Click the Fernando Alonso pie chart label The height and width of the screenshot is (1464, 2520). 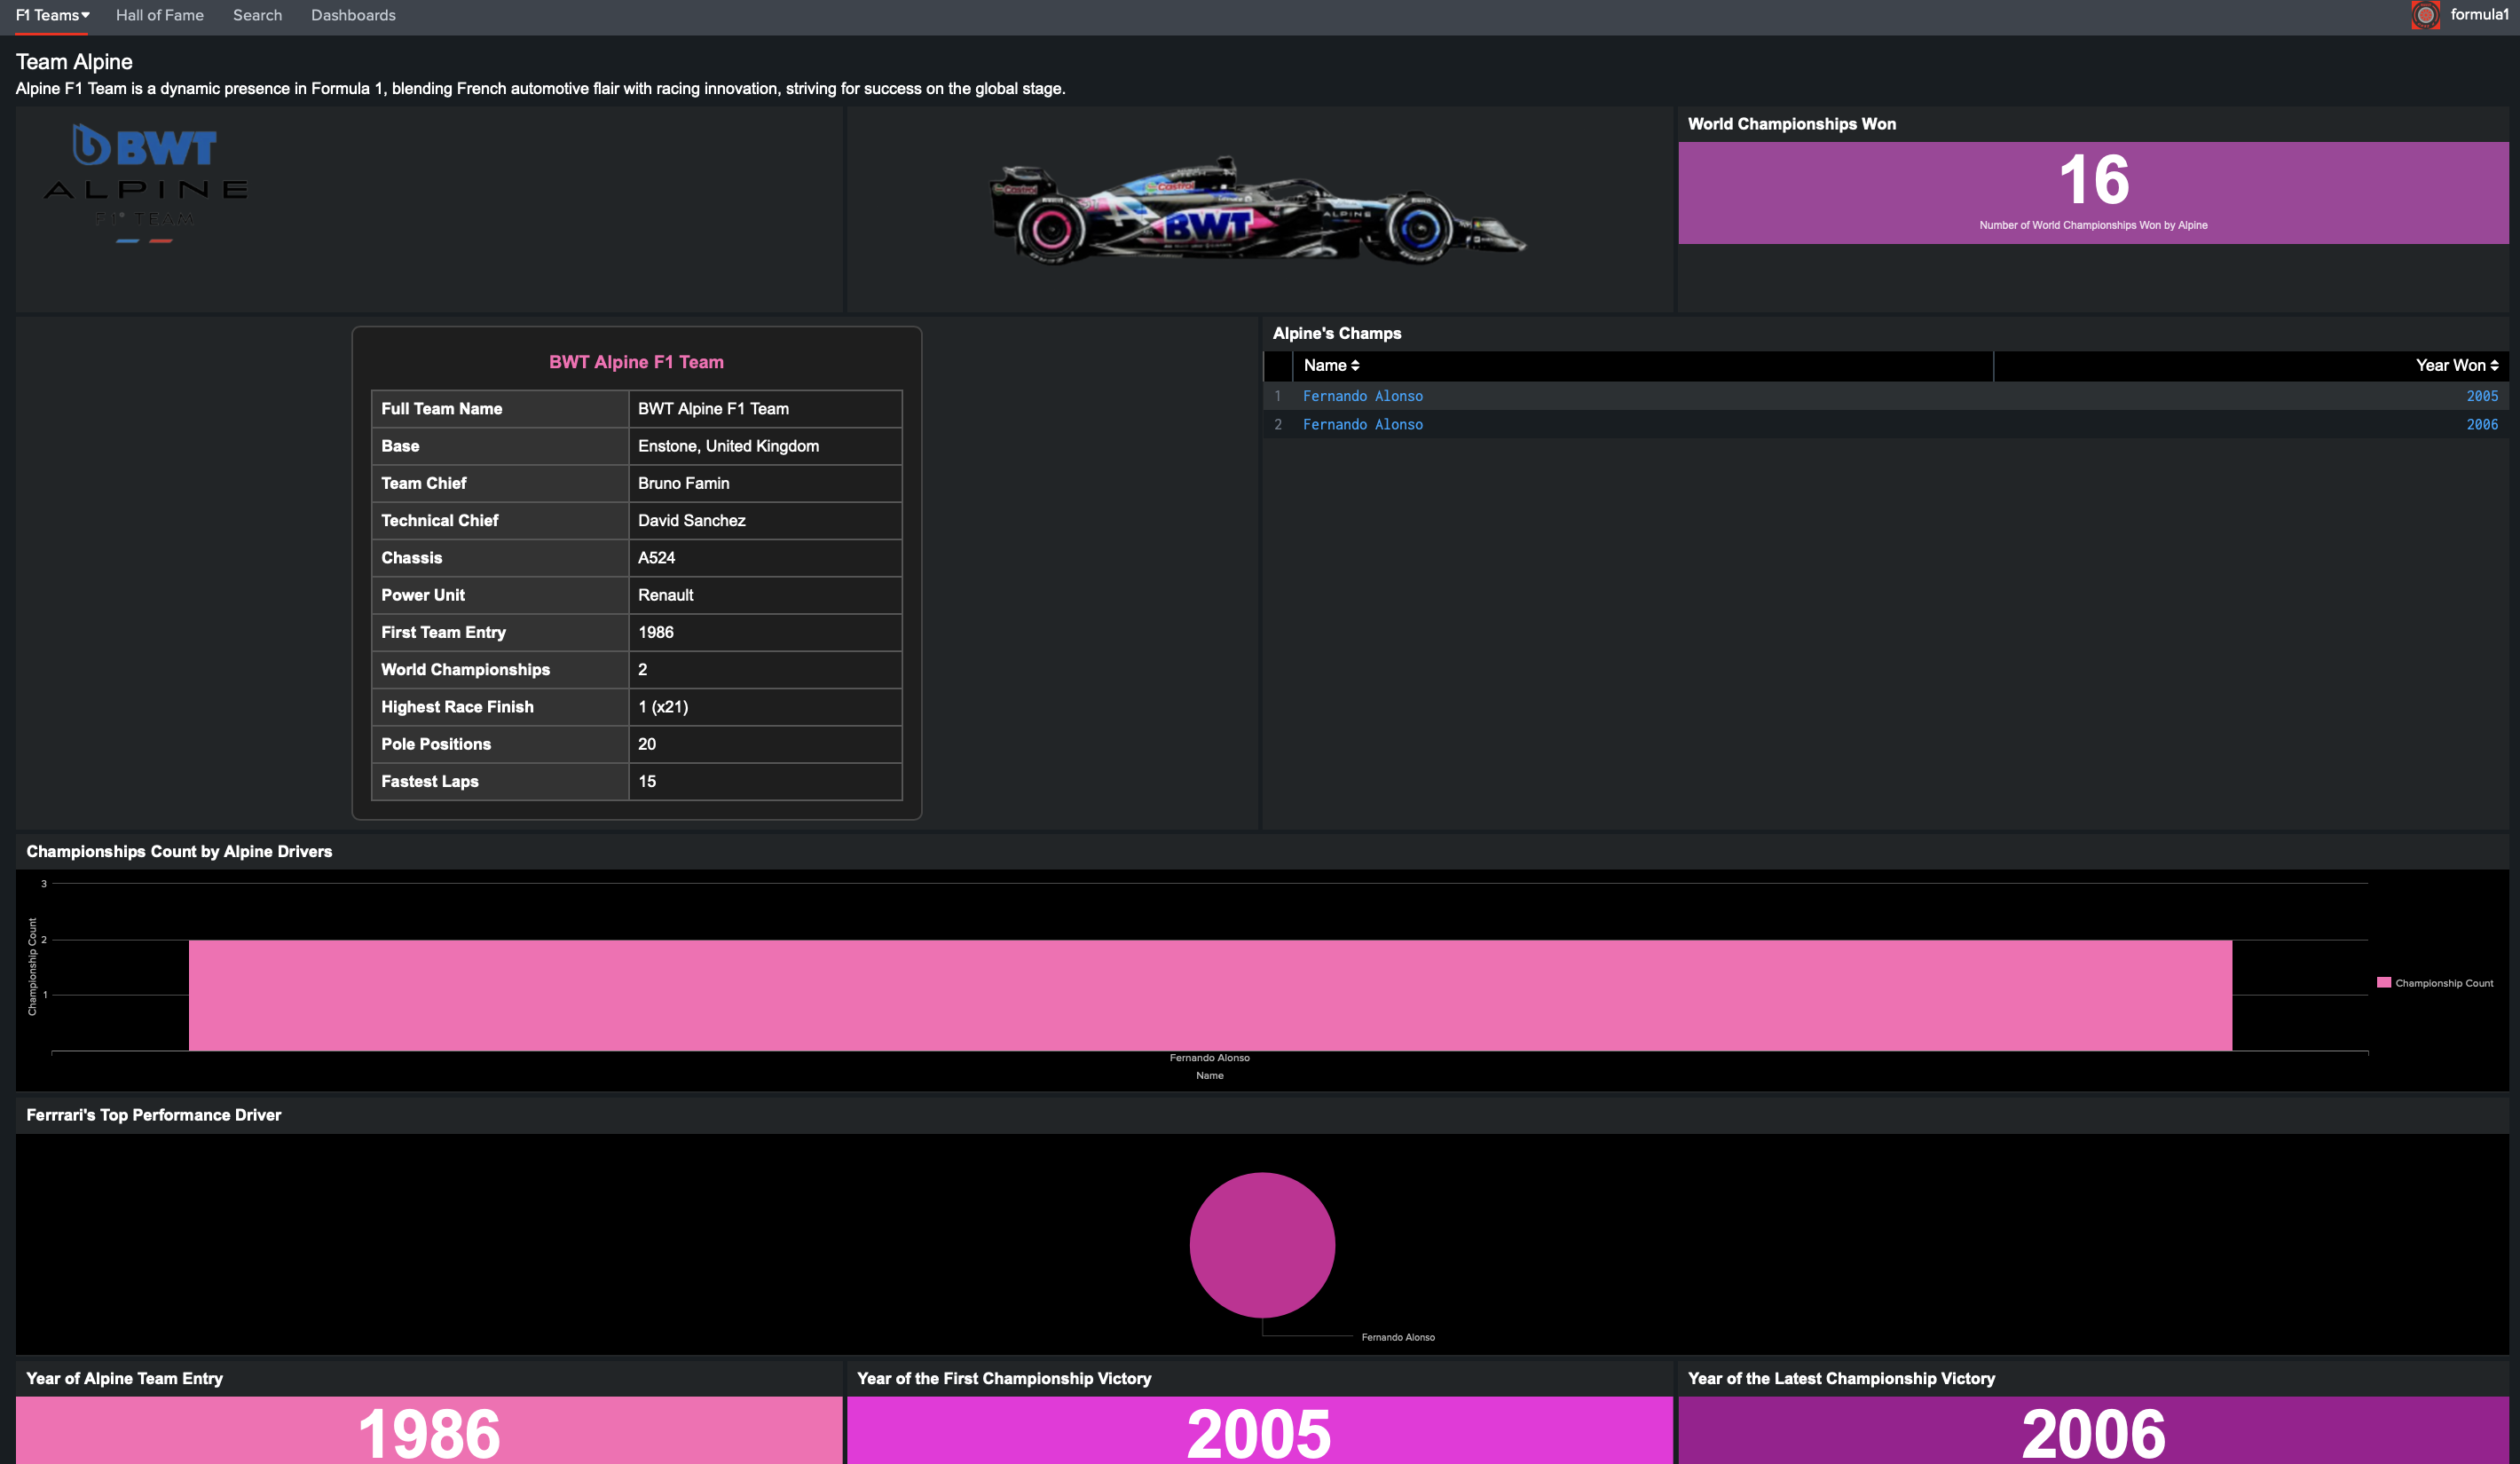pyautogui.click(x=1398, y=1337)
